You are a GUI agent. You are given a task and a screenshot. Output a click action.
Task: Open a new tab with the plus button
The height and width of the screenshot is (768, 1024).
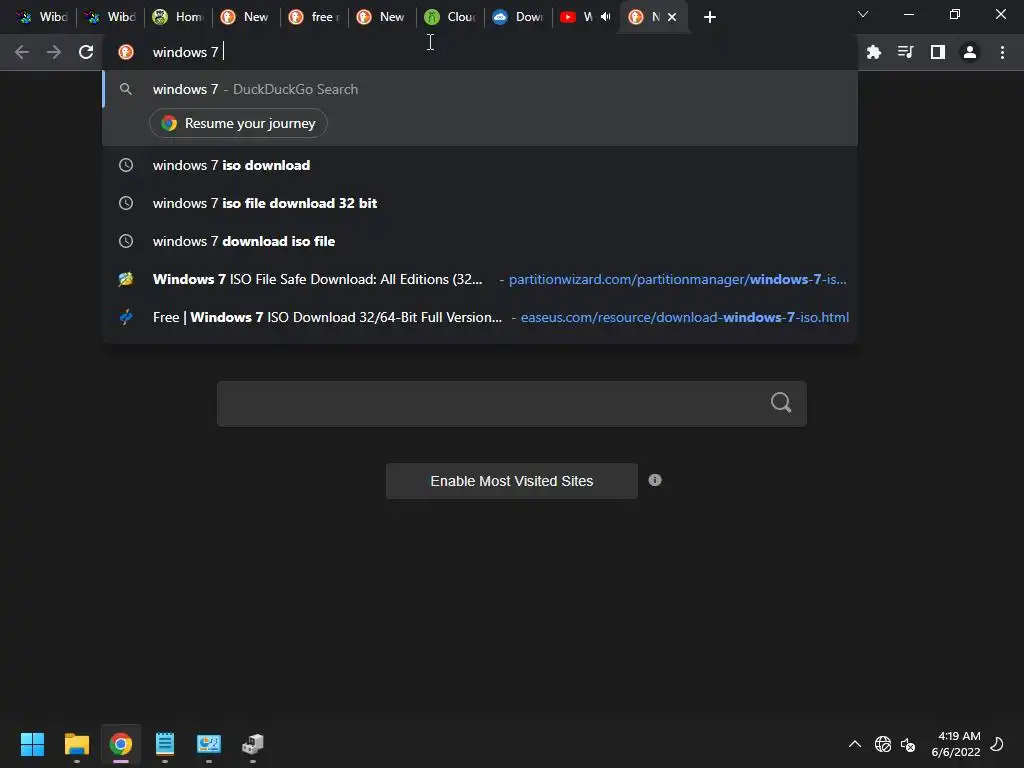point(710,17)
